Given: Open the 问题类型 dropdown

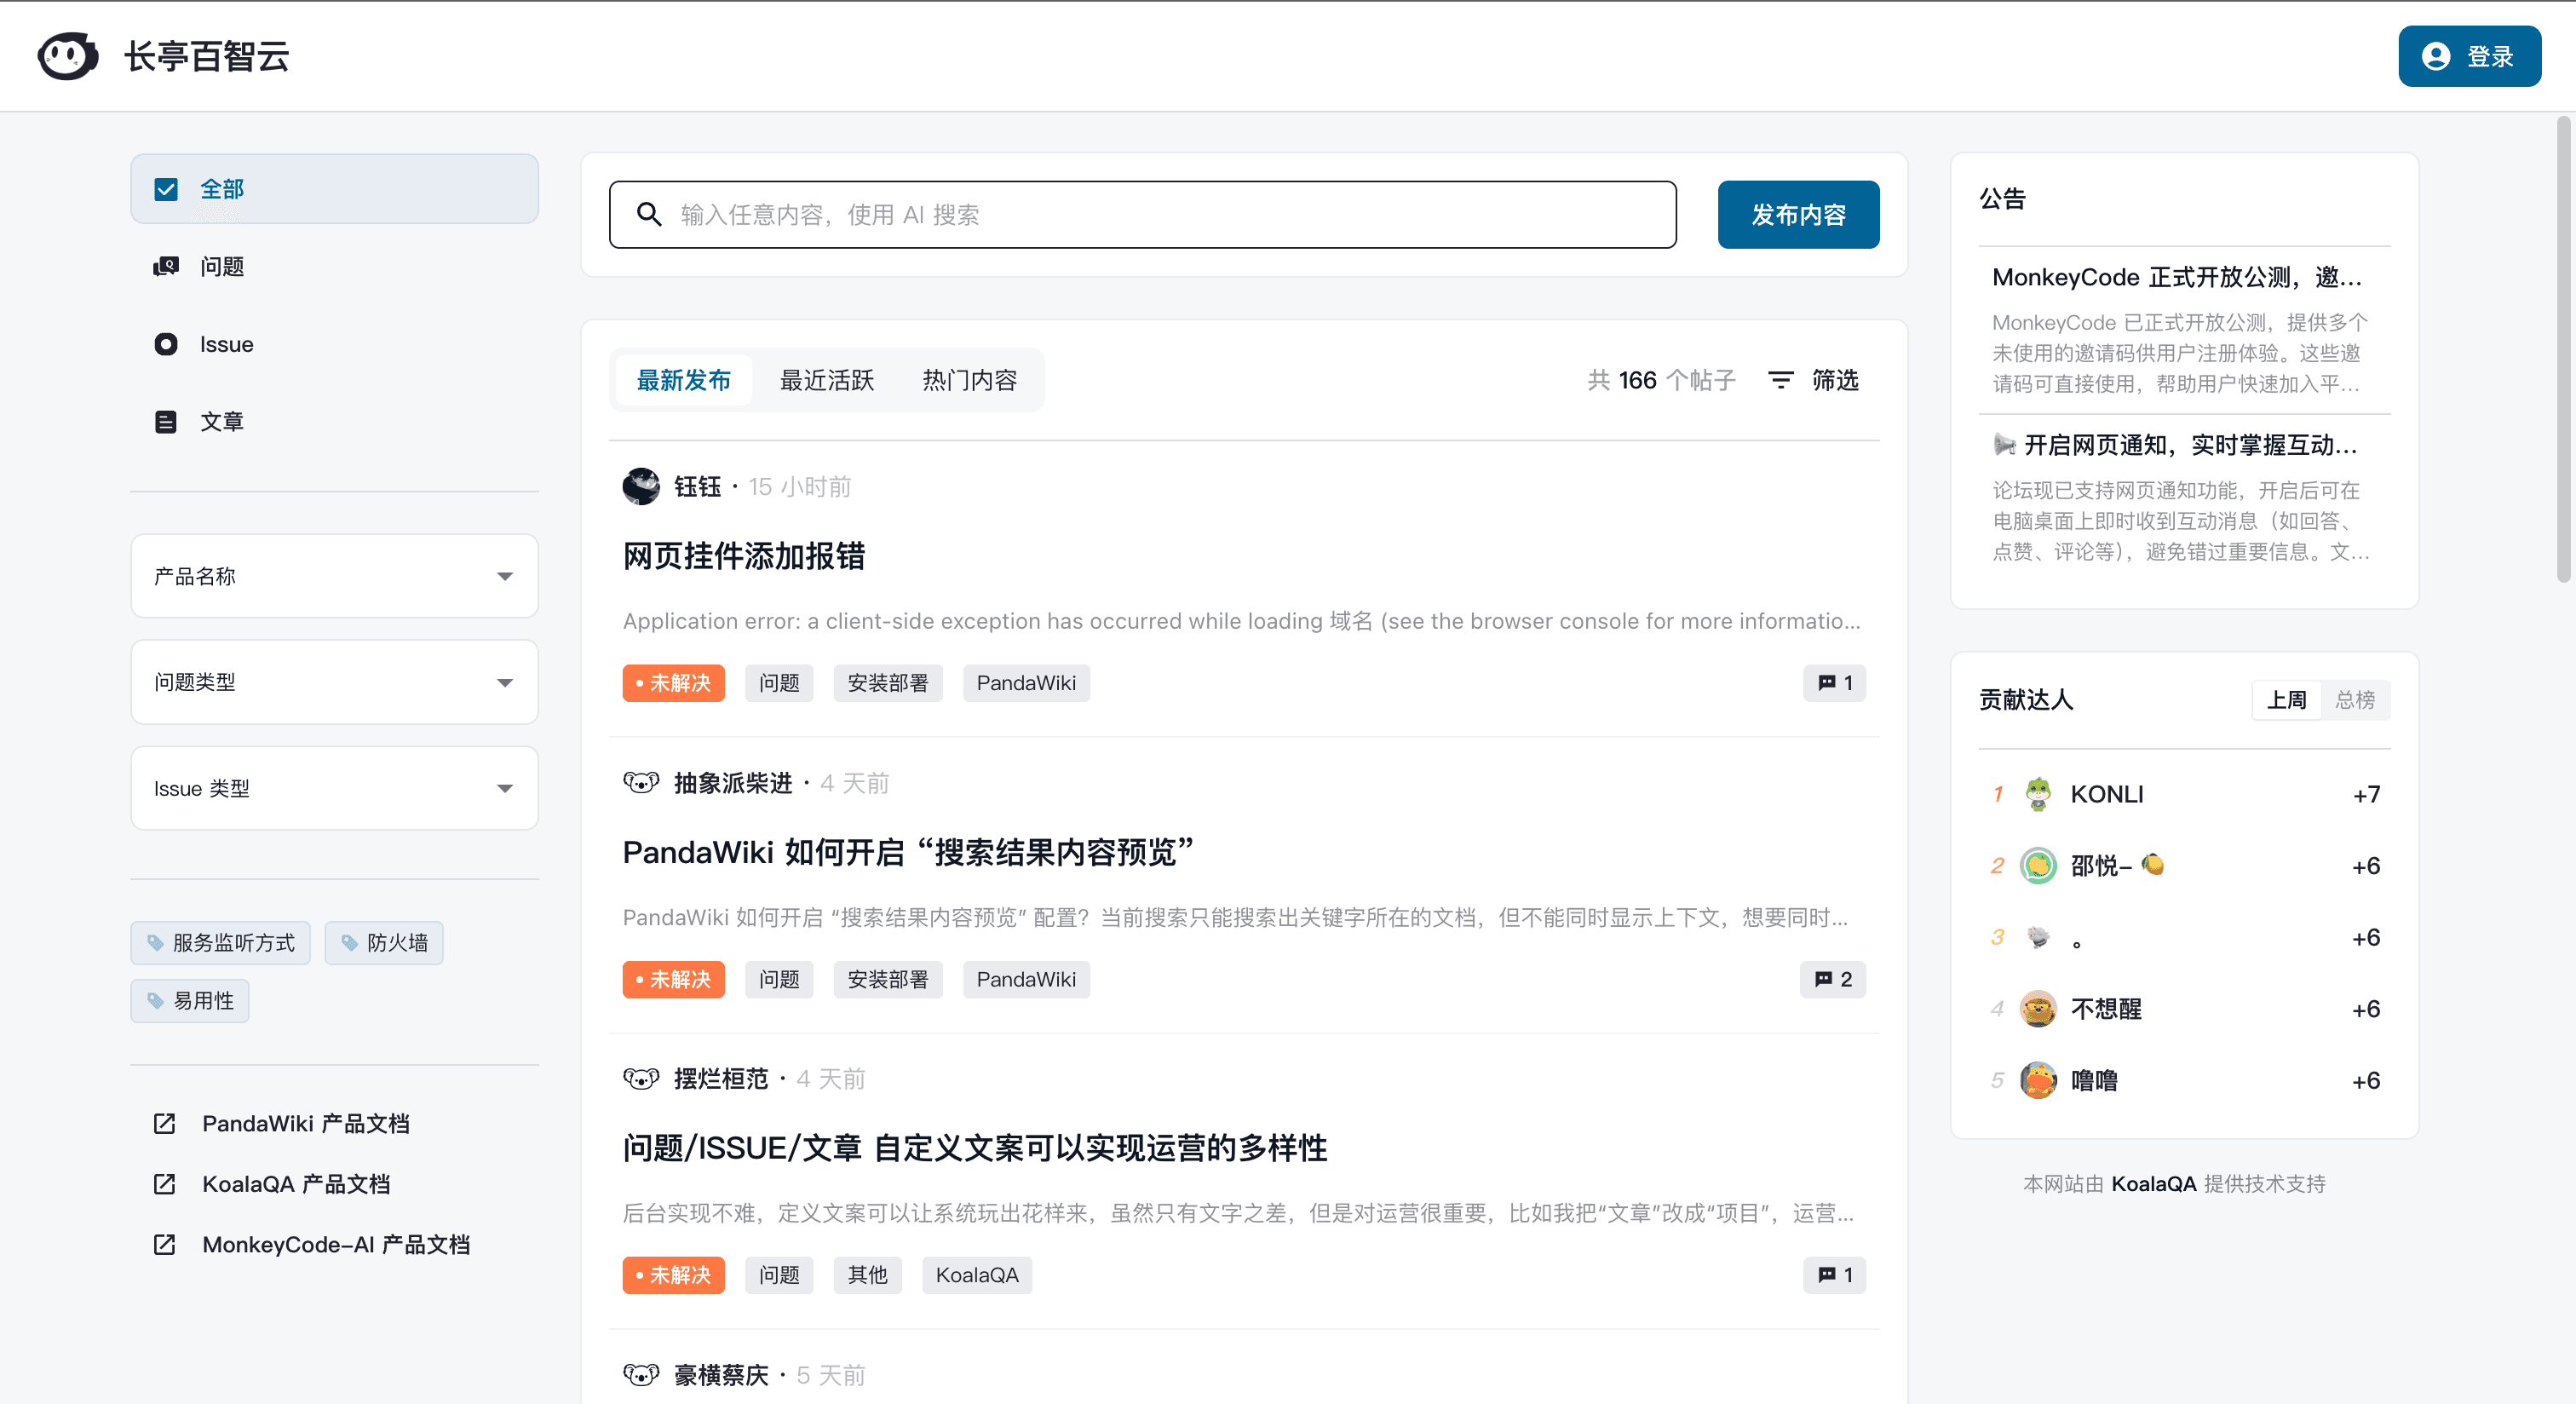Looking at the screenshot, I should [x=334, y=682].
